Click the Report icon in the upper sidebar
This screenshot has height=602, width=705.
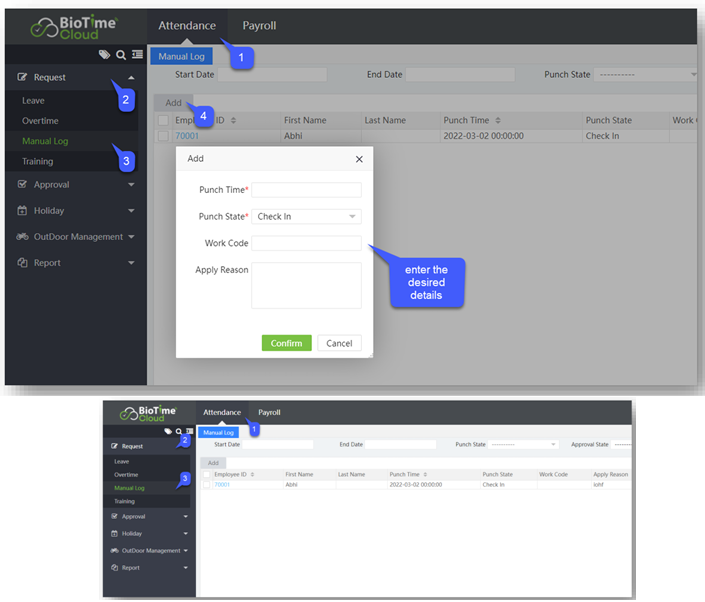click(x=23, y=263)
